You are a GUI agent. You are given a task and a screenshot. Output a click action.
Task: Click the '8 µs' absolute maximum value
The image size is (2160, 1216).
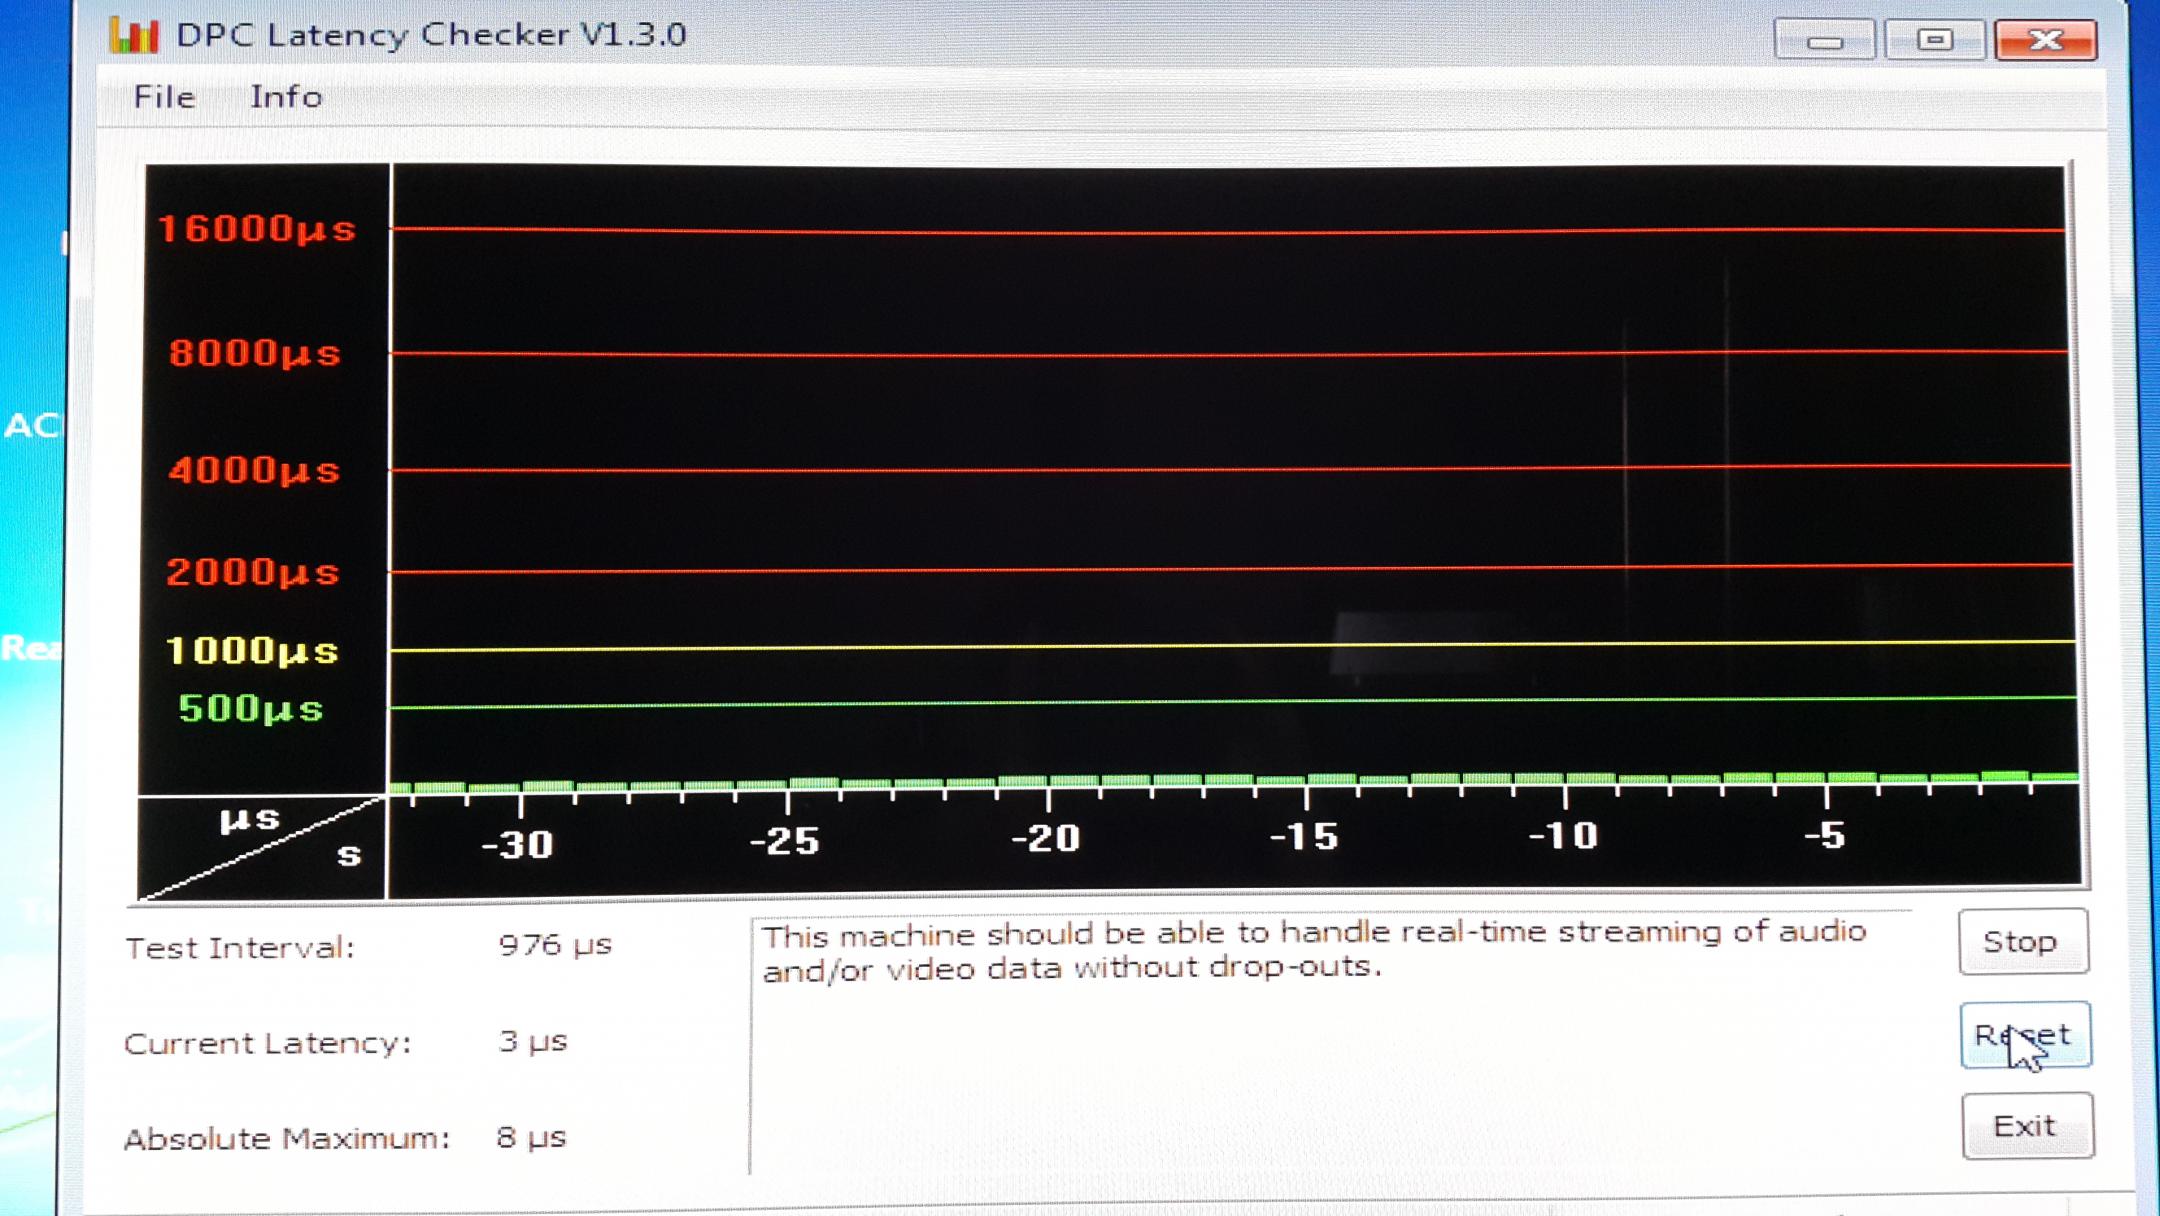pyautogui.click(x=532, y=1137)
